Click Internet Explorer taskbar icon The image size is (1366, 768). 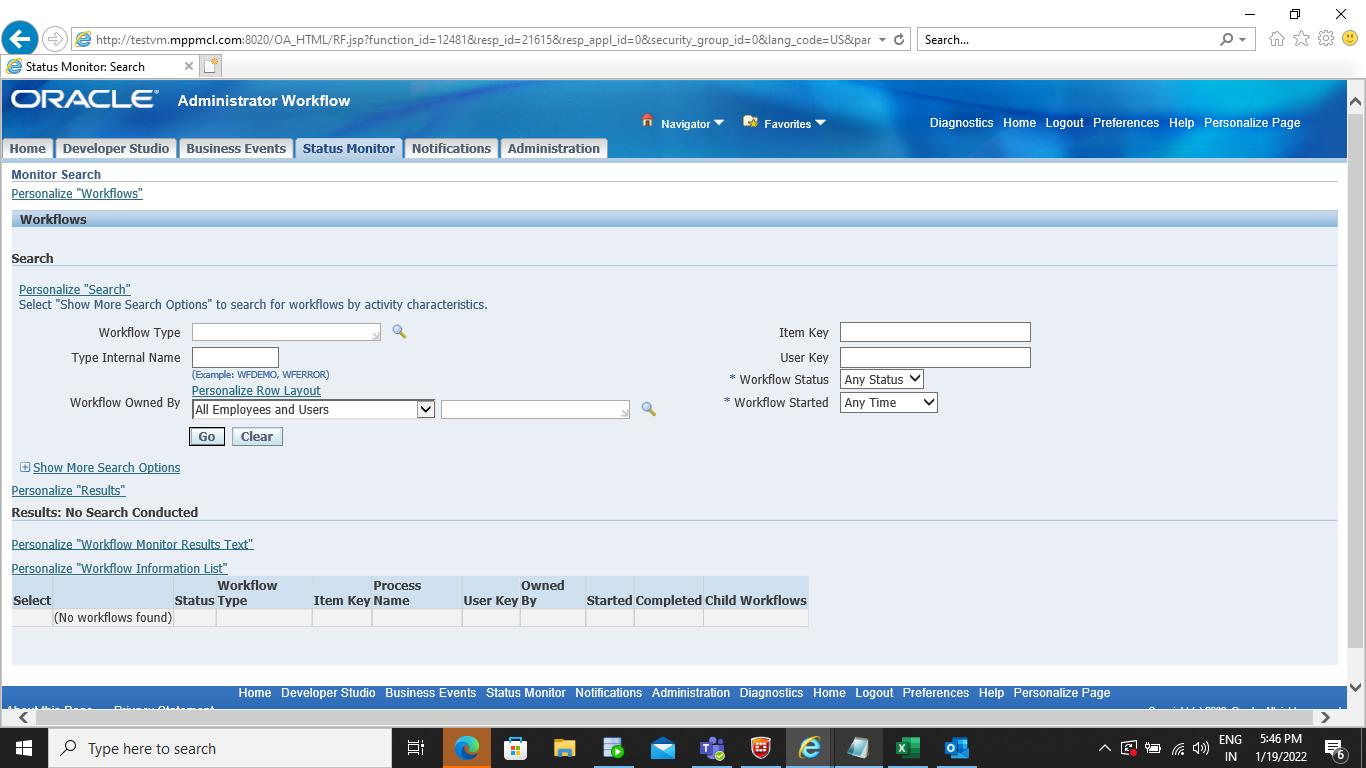809,748
